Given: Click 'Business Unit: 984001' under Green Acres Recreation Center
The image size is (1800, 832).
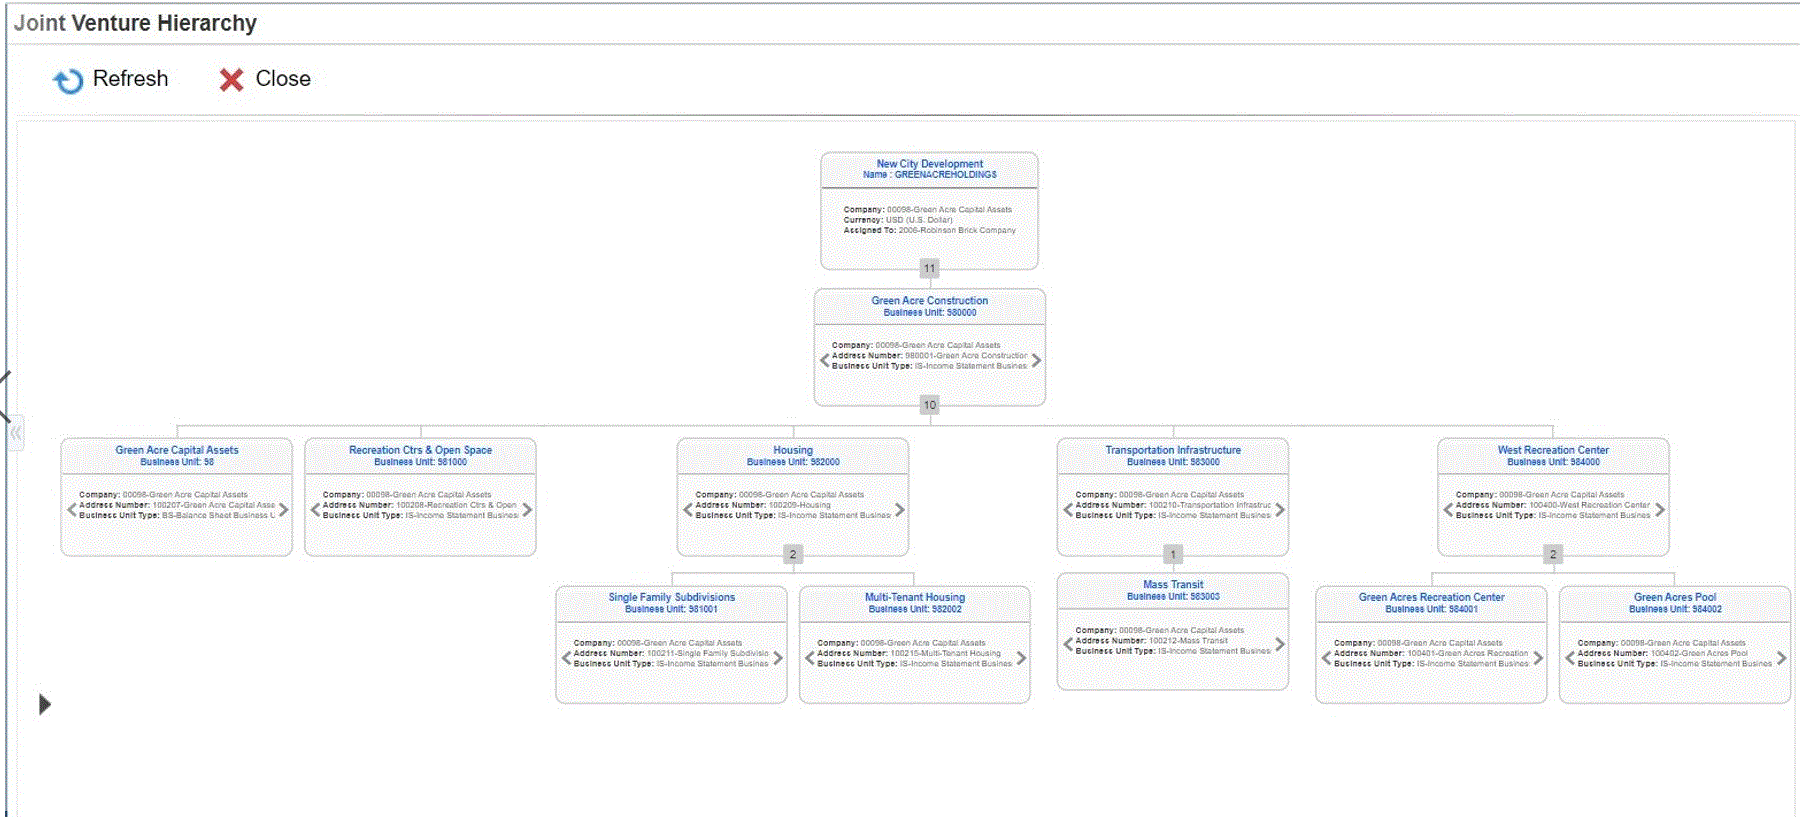Looking at the screenshot, I should pyautogui.click(x=1431, y=609).
